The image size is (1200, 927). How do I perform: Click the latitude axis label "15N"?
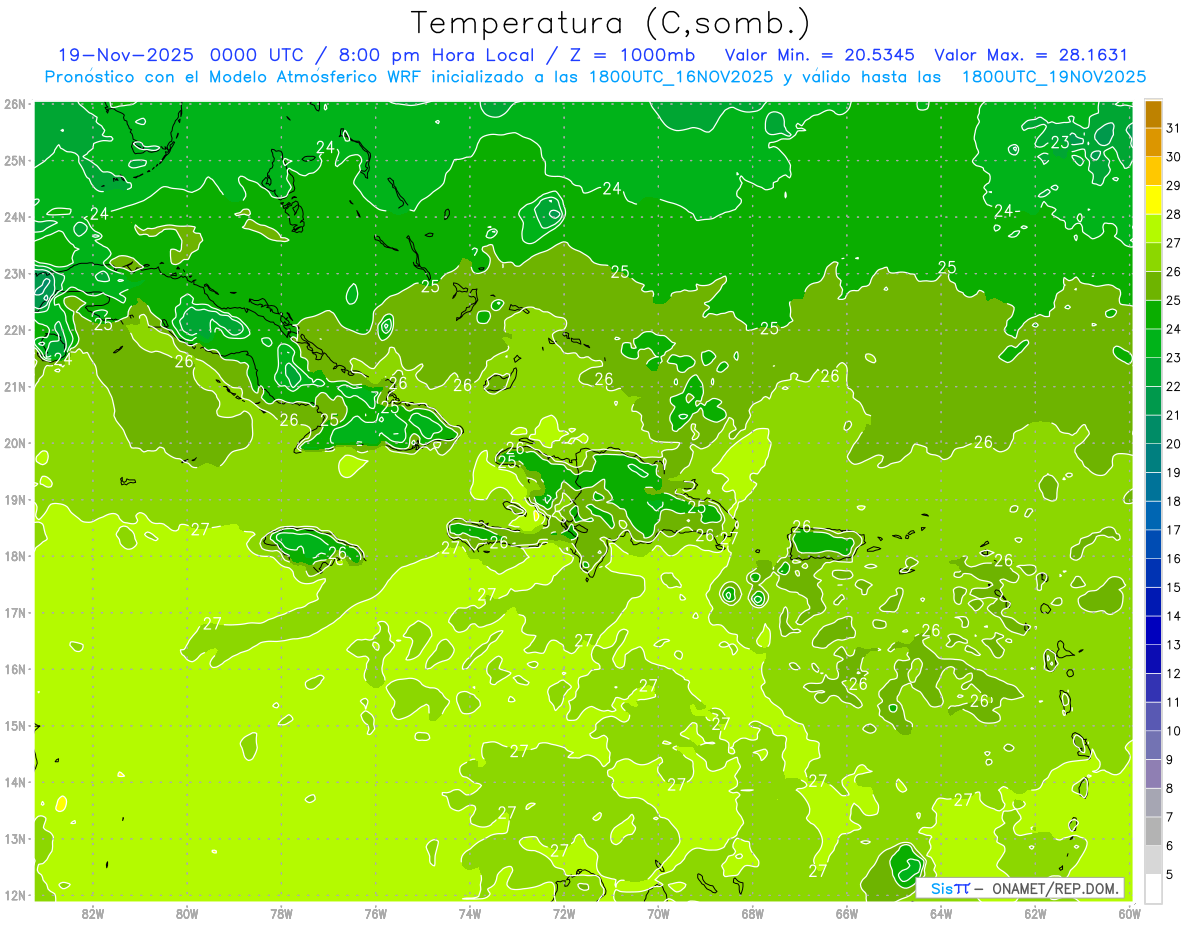pos(14,726)
